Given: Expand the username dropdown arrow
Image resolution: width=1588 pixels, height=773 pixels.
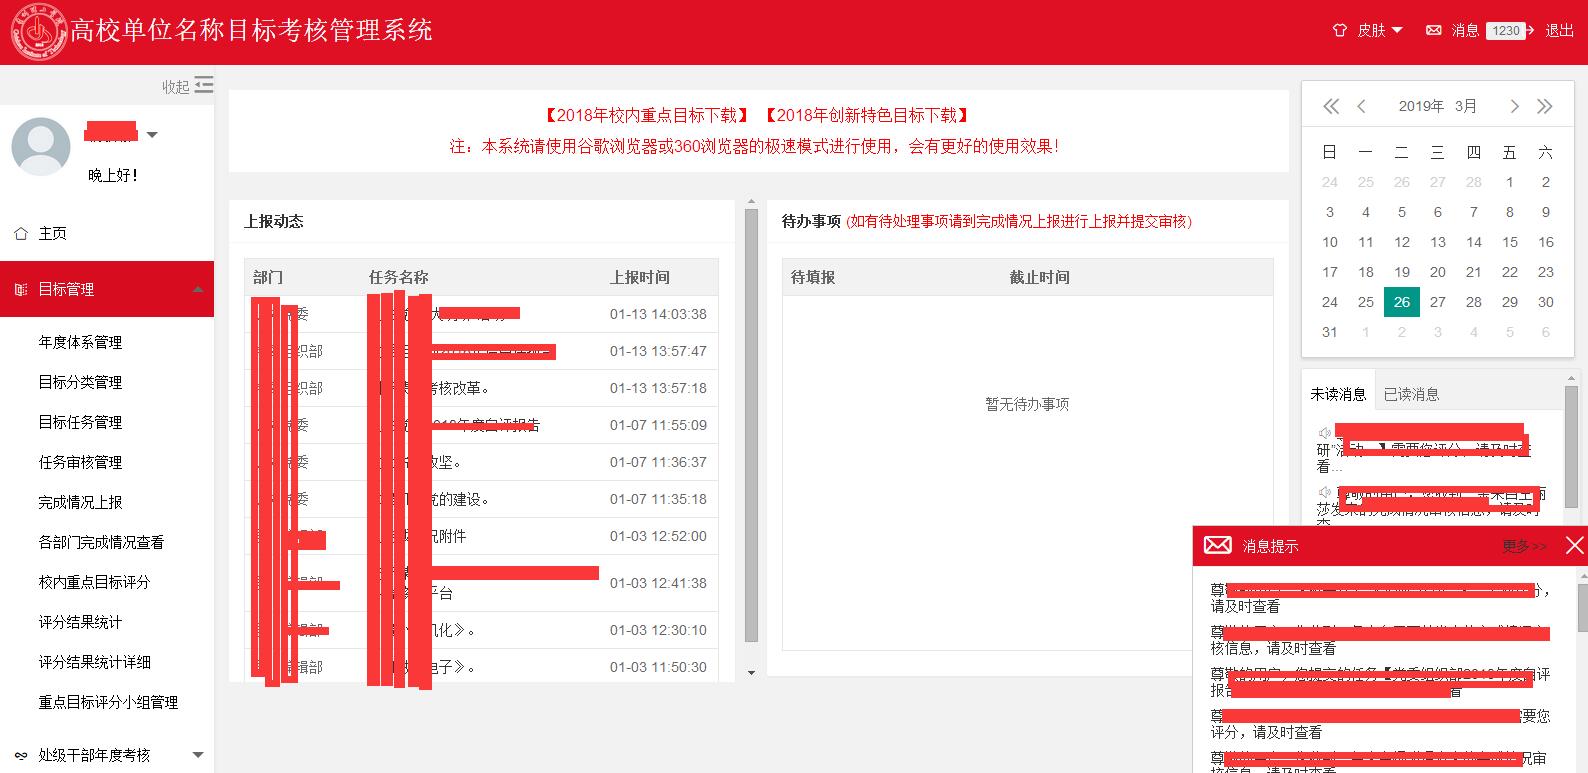Looking at the screenshot, I should (152, 134).
